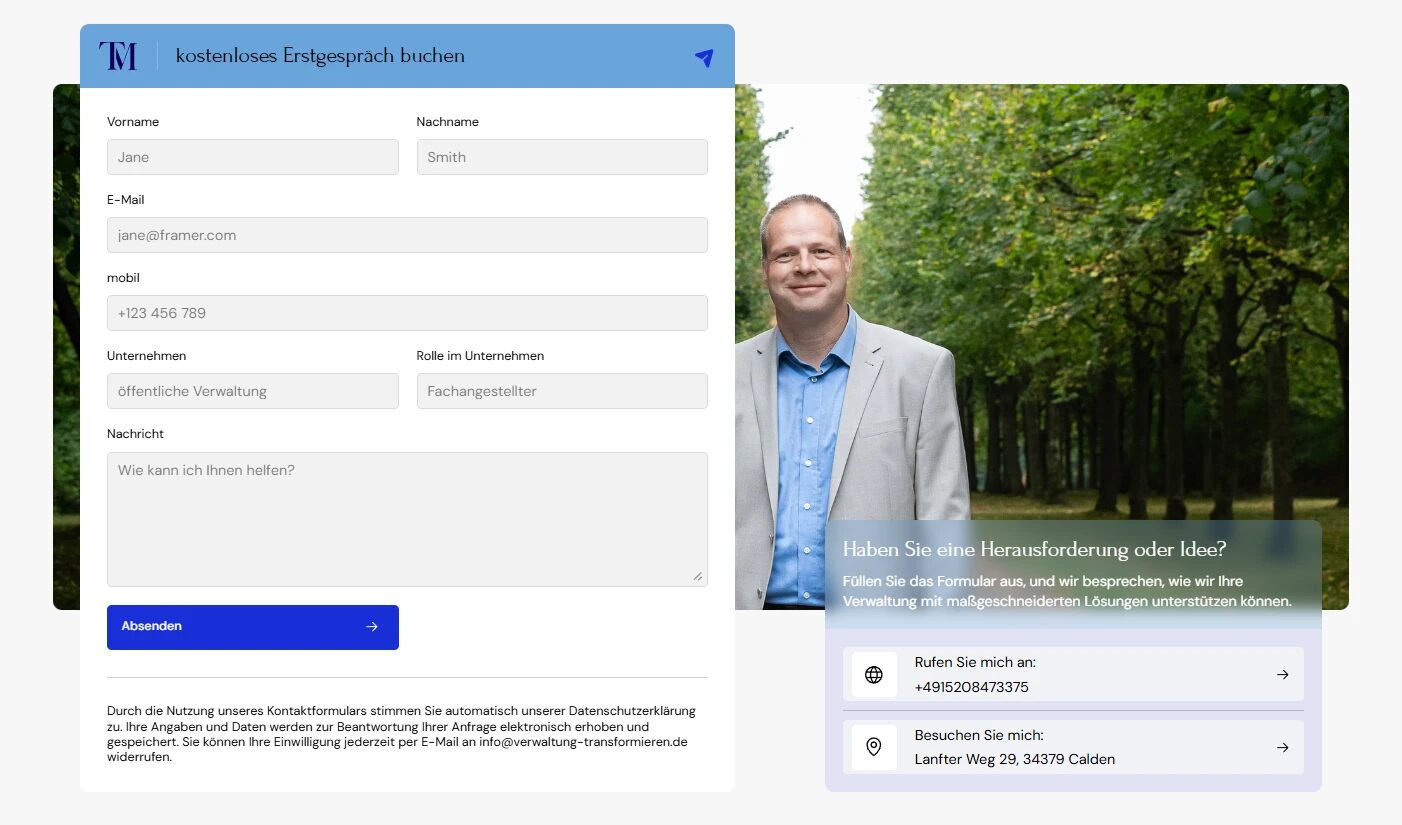Viewport: 1402px width, 825px height.
Task: Open the Lanfter Weg 29 address link
Action: click(x=1015, y=759)
